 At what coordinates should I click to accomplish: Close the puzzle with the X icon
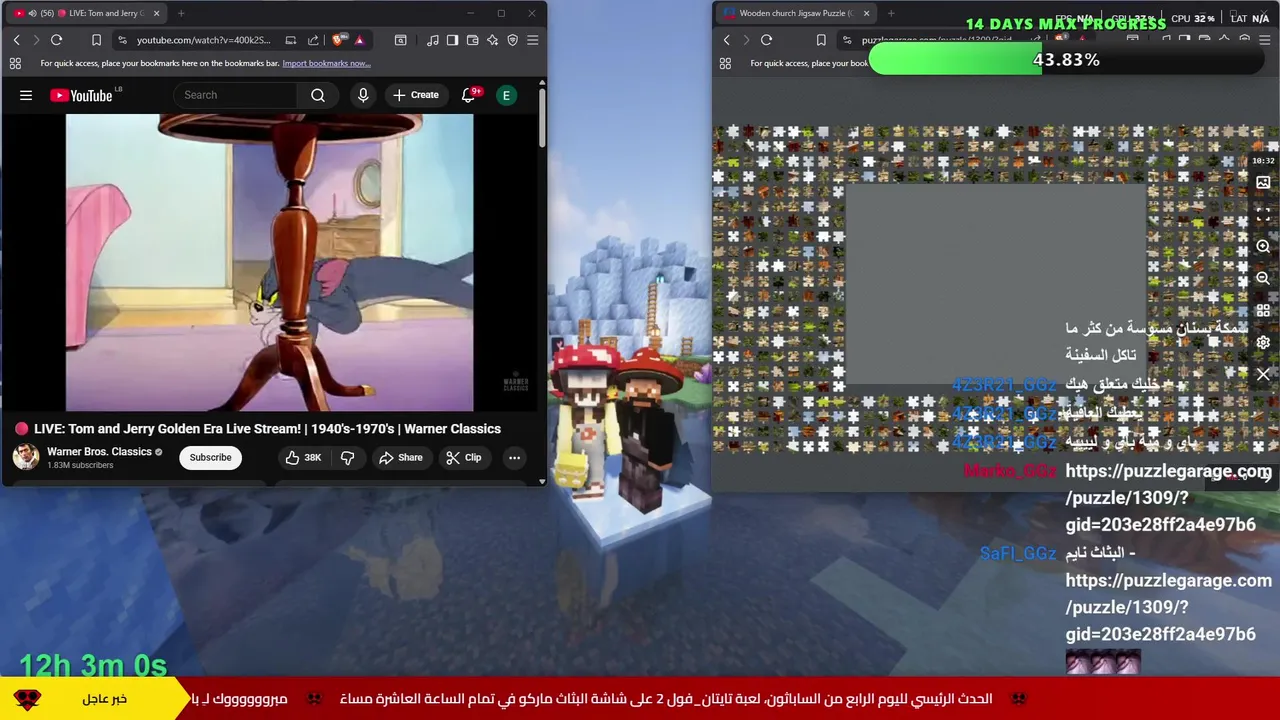[1263, 374]
